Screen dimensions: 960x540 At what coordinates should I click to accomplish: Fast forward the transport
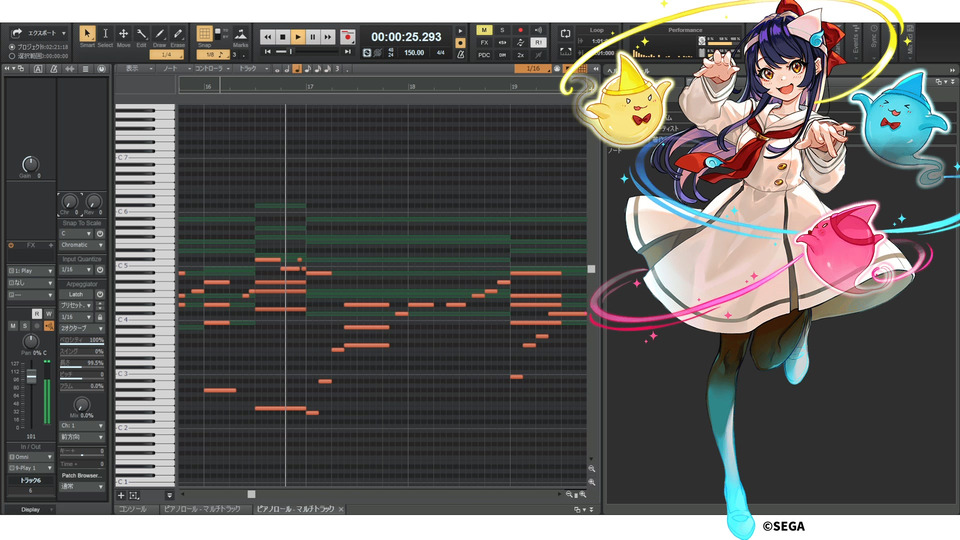tap(328, 37)
